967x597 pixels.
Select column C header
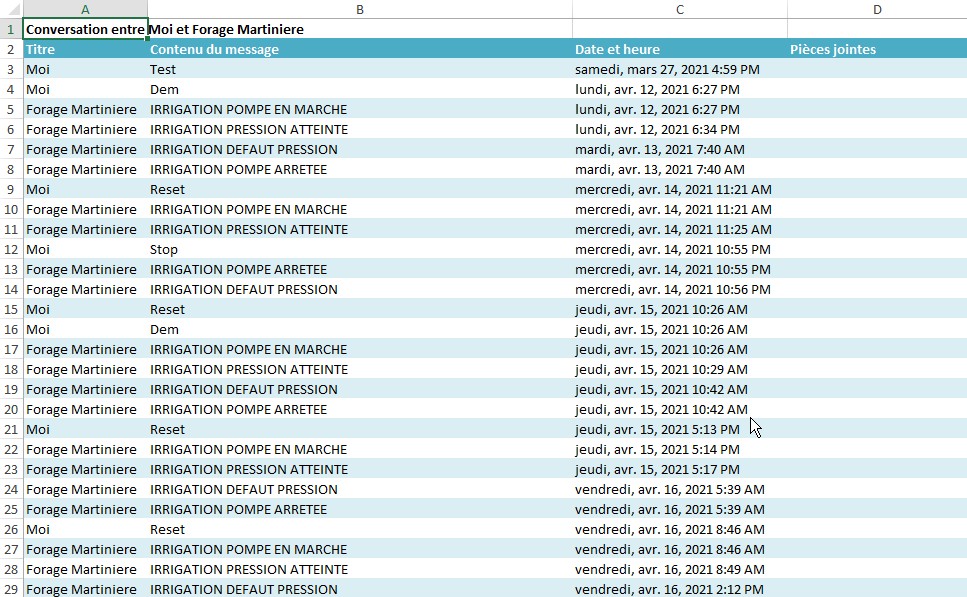point(680,9)
